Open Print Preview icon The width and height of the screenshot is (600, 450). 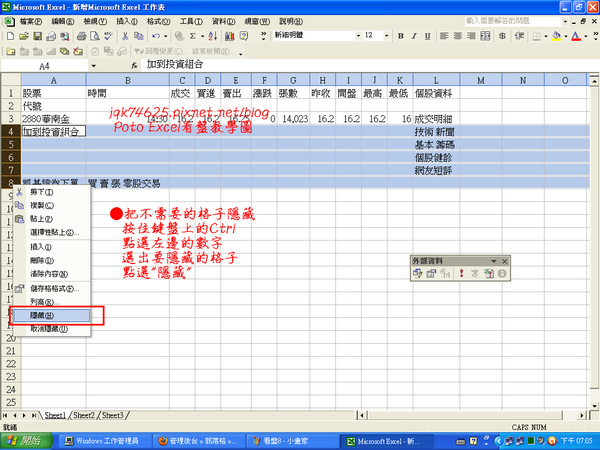tap(95, 36)
